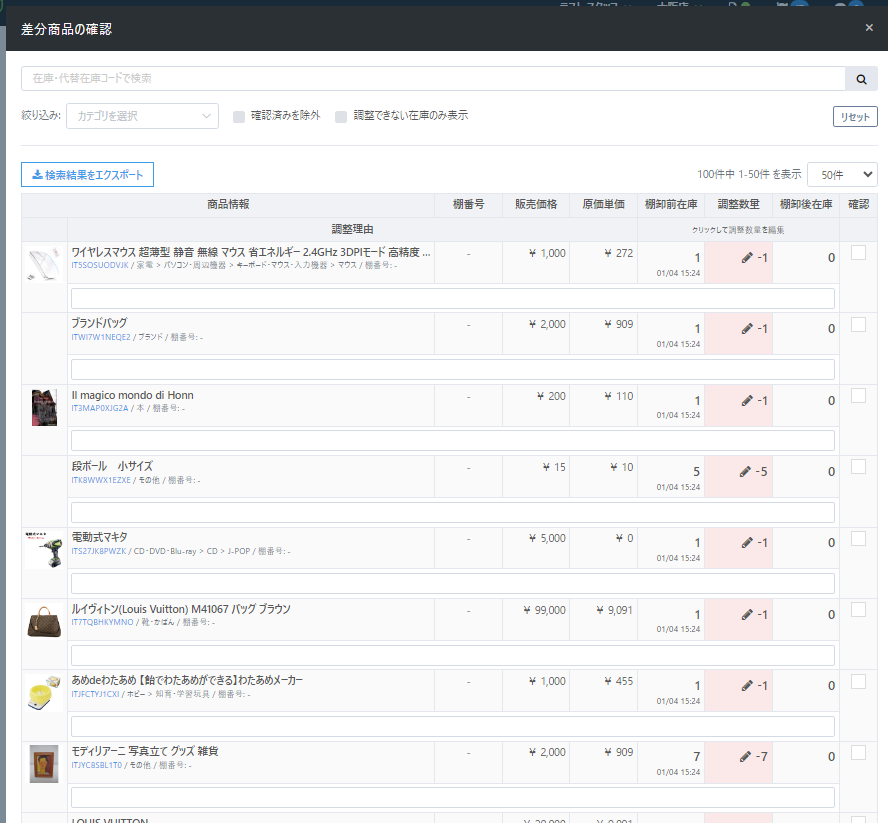
Task: Close the 差分商品の確認 dialog
Action: [869, 28]
